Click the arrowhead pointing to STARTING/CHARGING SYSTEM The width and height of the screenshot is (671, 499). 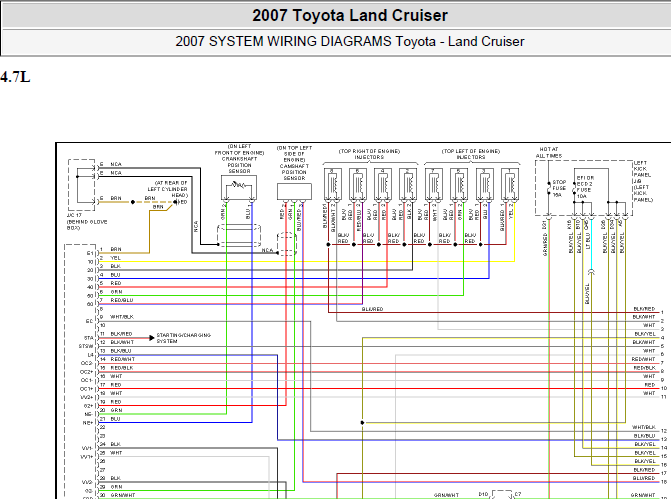152,338
